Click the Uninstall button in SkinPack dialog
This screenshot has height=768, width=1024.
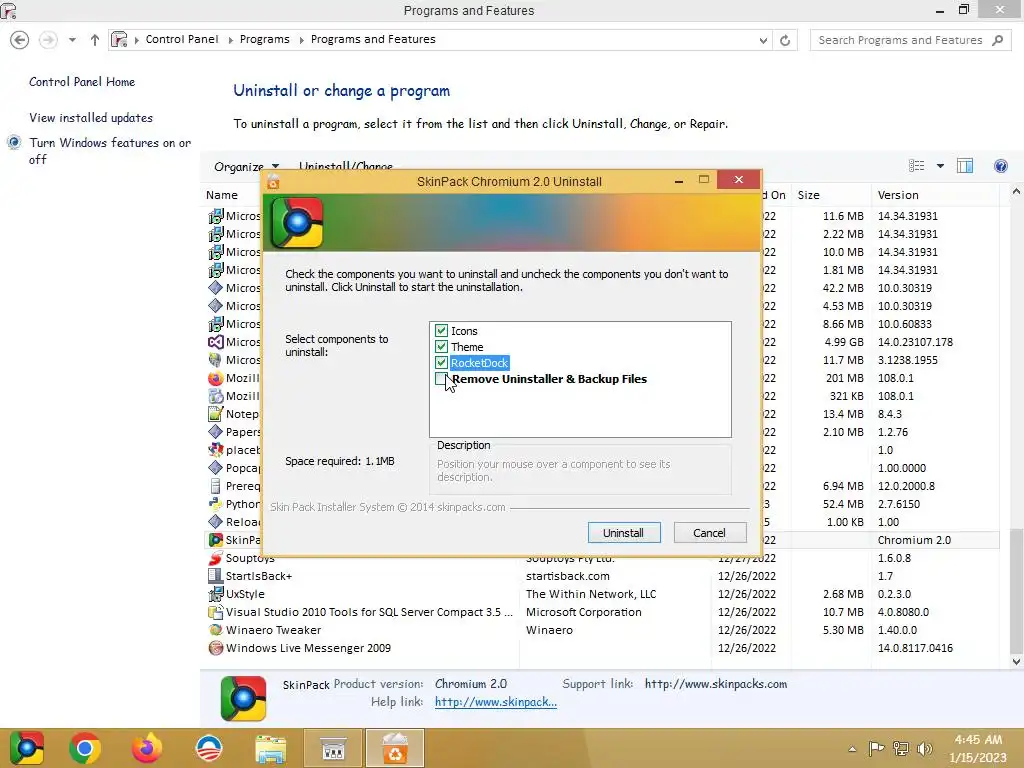click(x=624, y=533)
